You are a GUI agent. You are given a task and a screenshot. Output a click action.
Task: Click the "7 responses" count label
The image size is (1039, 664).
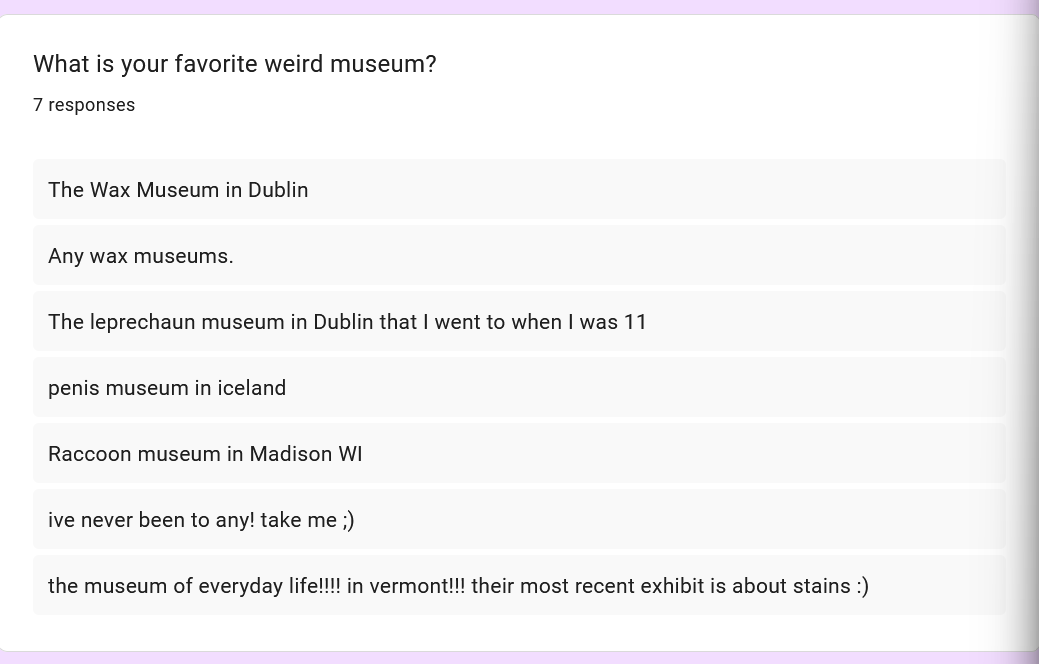[84, 105]
